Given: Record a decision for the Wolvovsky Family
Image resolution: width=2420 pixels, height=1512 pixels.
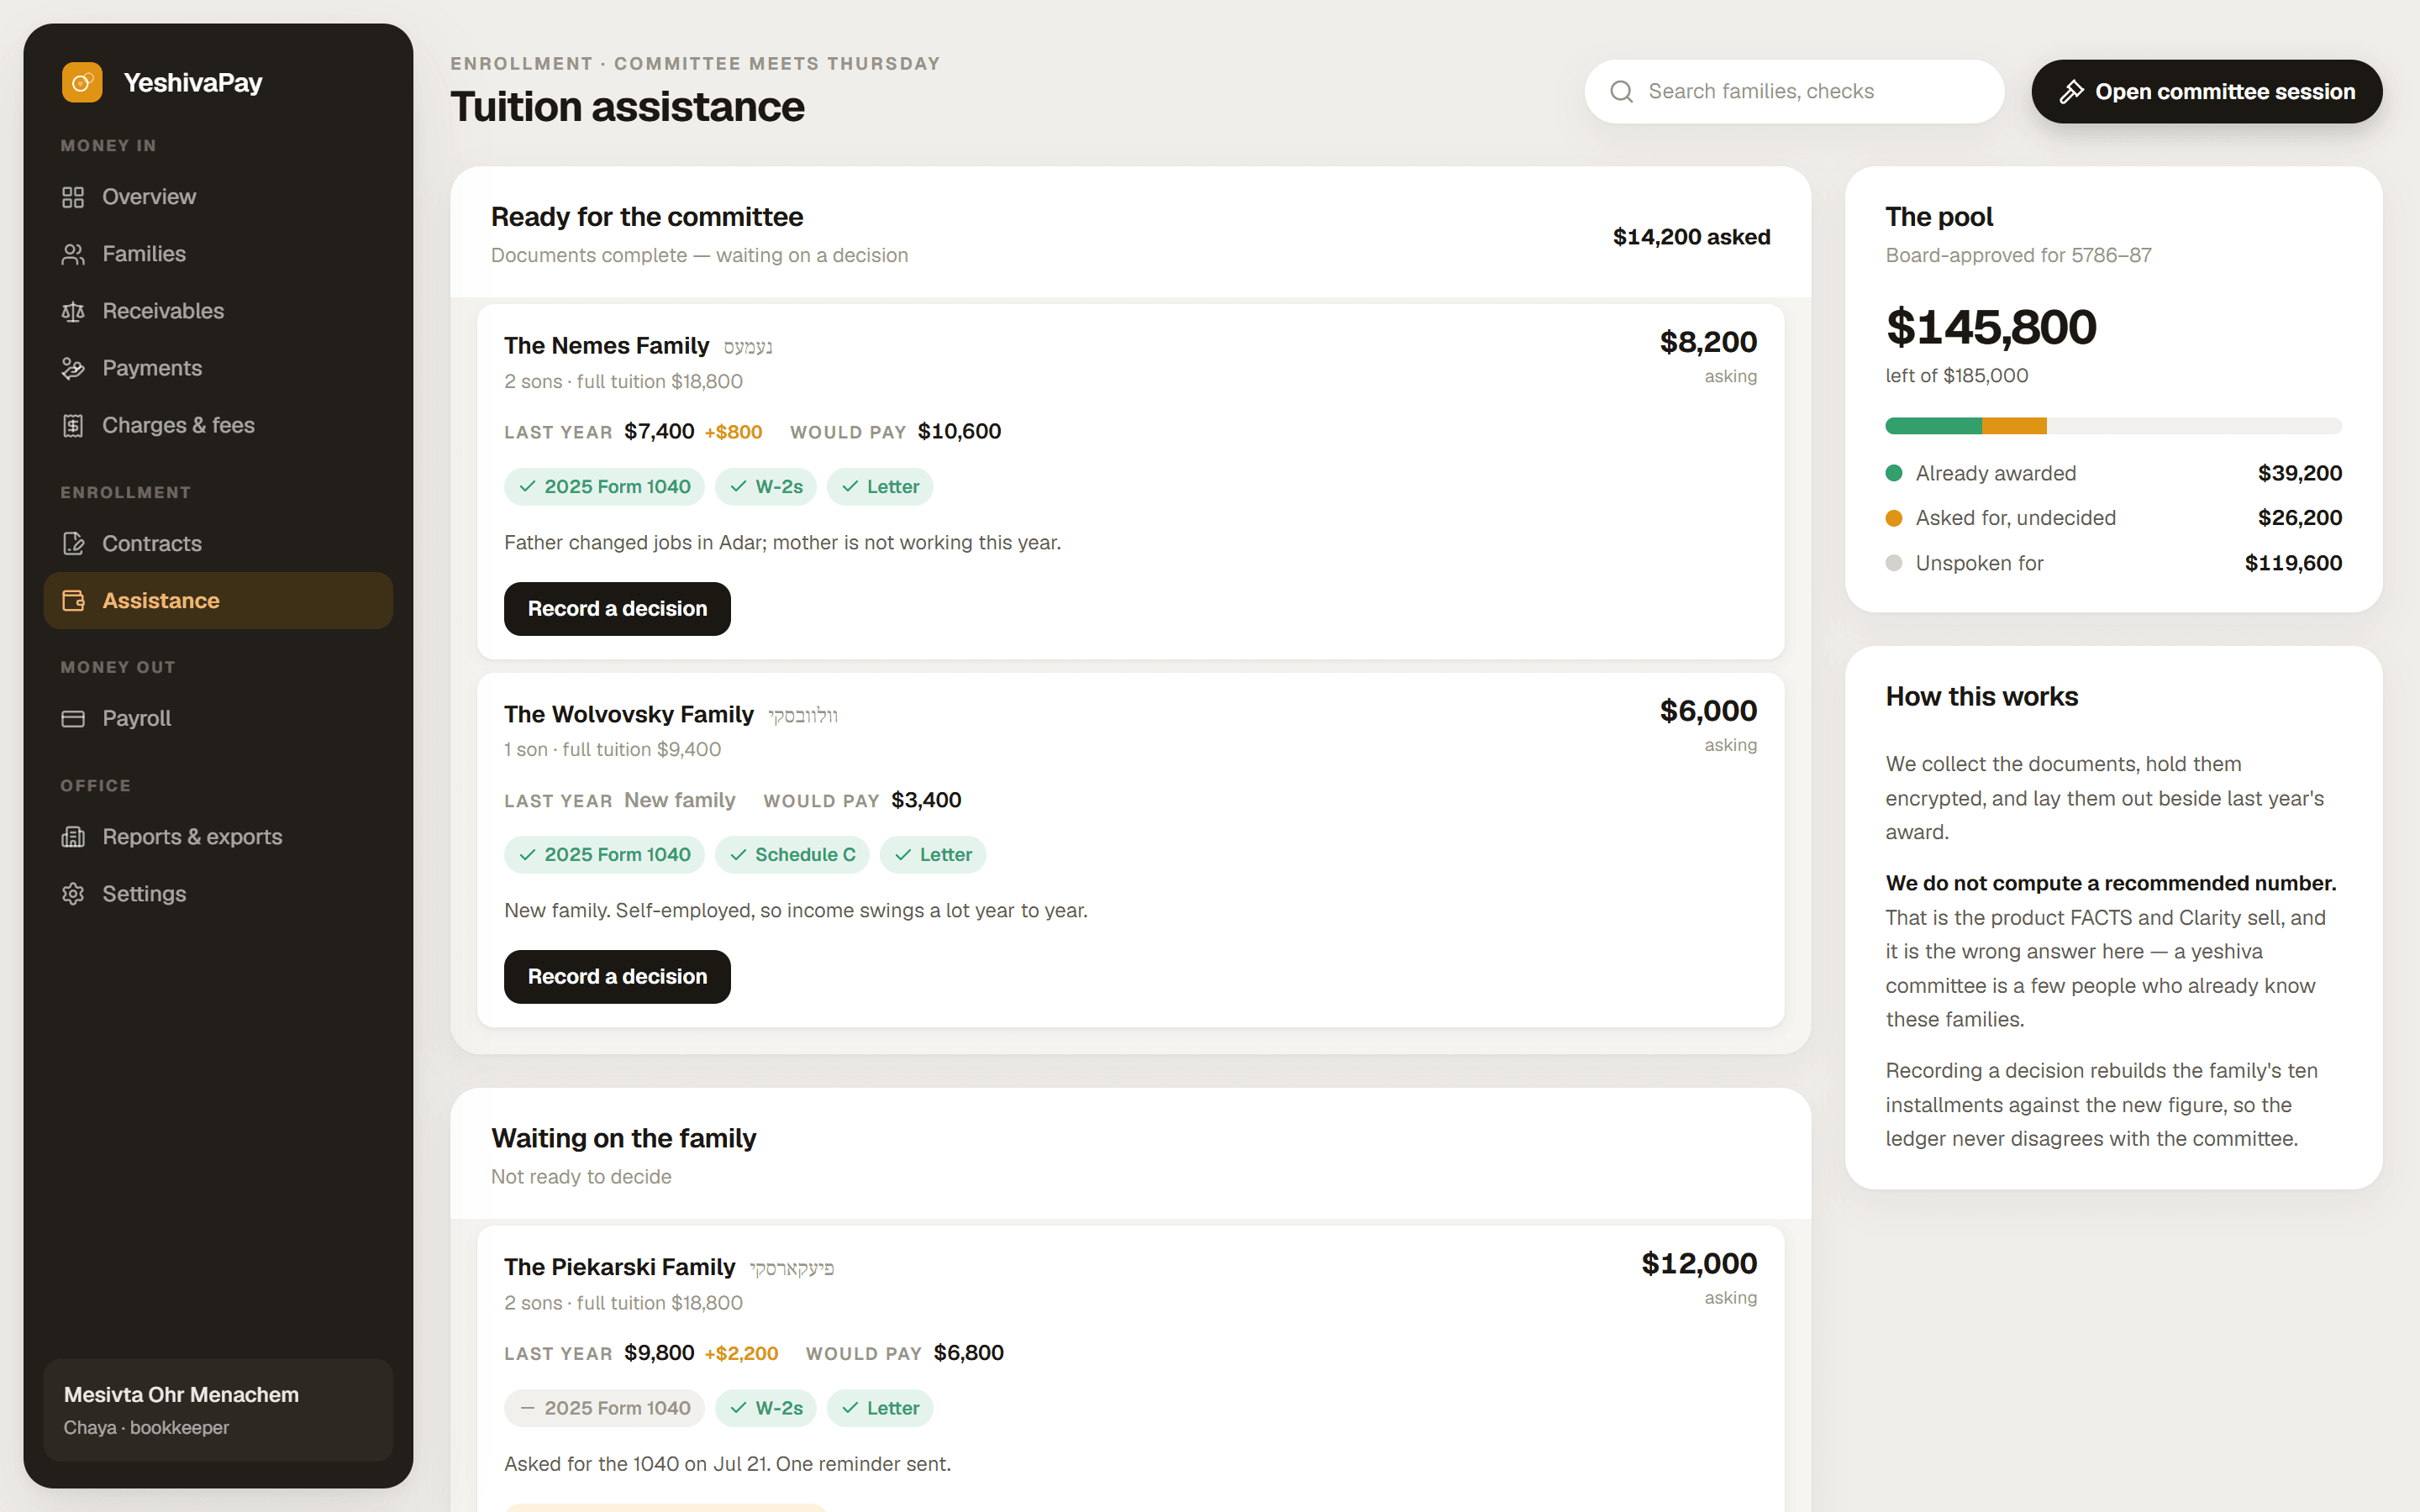Looking at the screenshot, I should tap(617, 976).
